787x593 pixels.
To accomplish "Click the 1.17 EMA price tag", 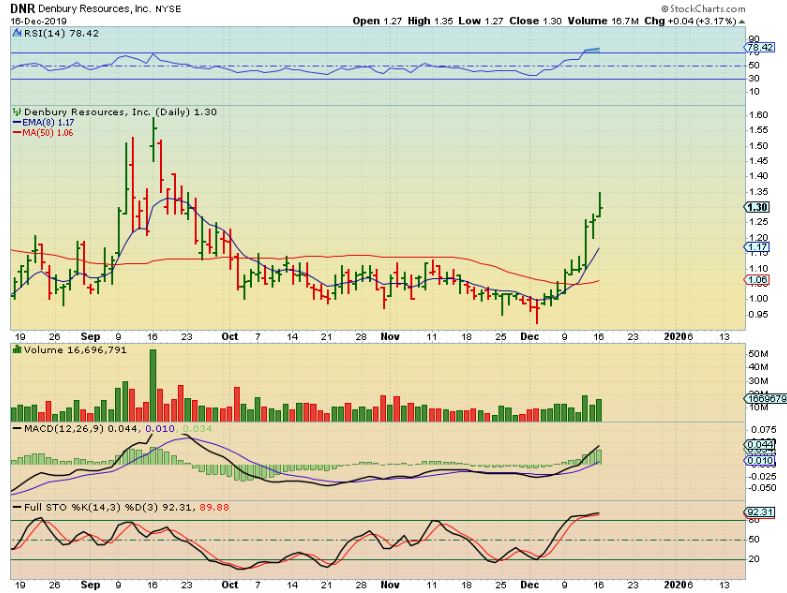I will (756, 247).
